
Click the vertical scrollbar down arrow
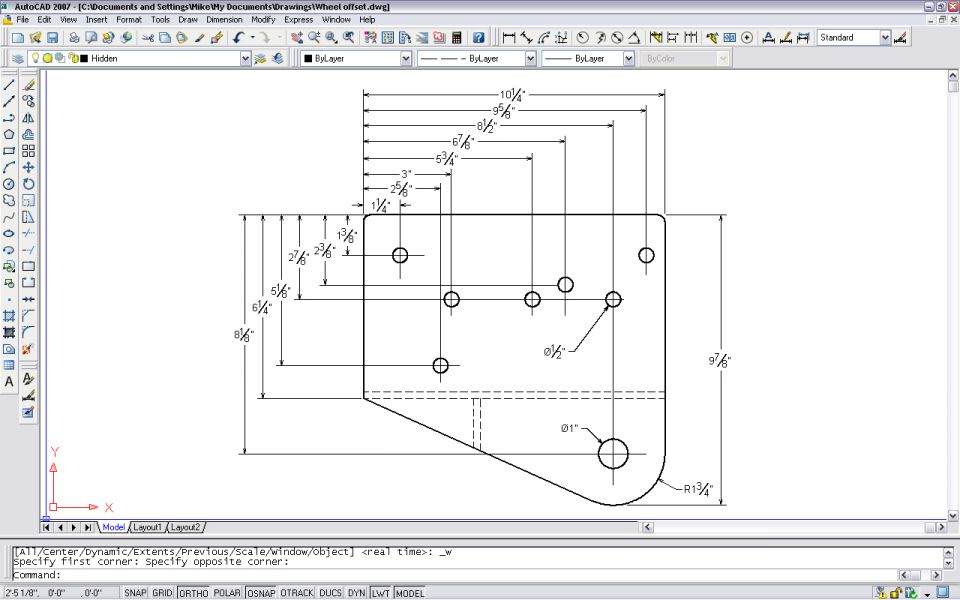(953, 516)
